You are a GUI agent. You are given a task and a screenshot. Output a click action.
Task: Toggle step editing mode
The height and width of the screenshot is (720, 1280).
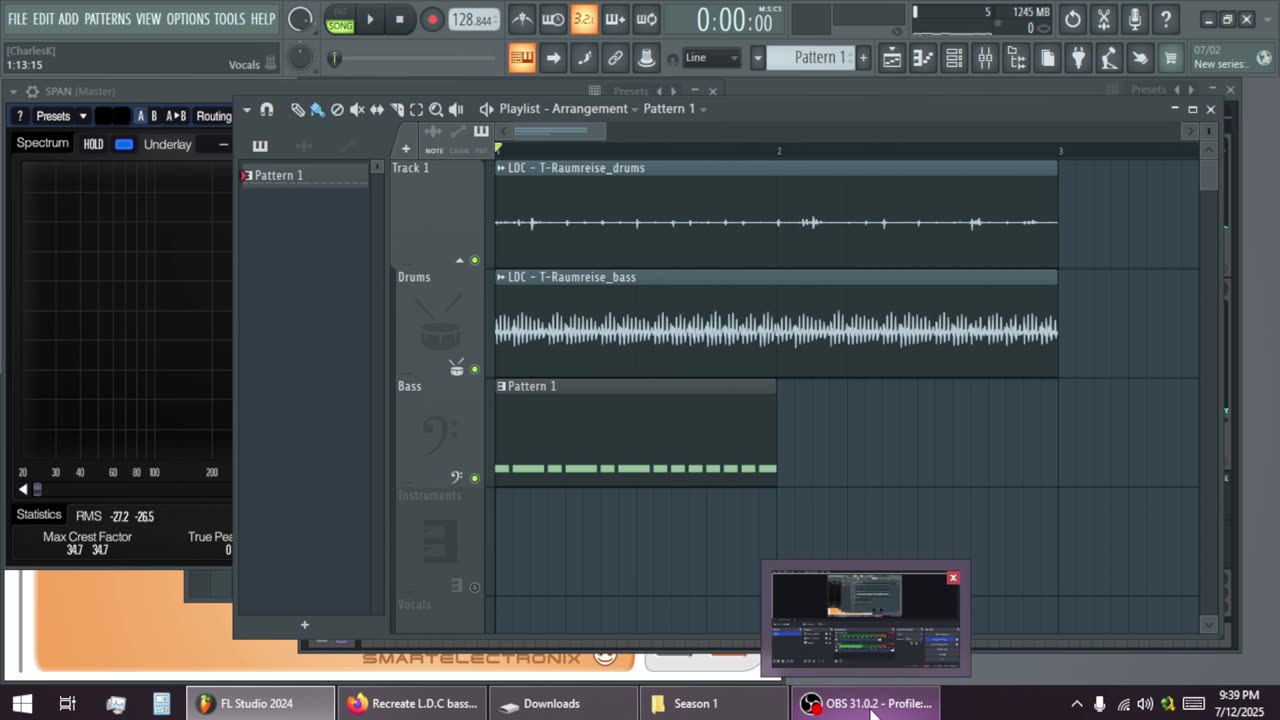(x=584, y=58)
